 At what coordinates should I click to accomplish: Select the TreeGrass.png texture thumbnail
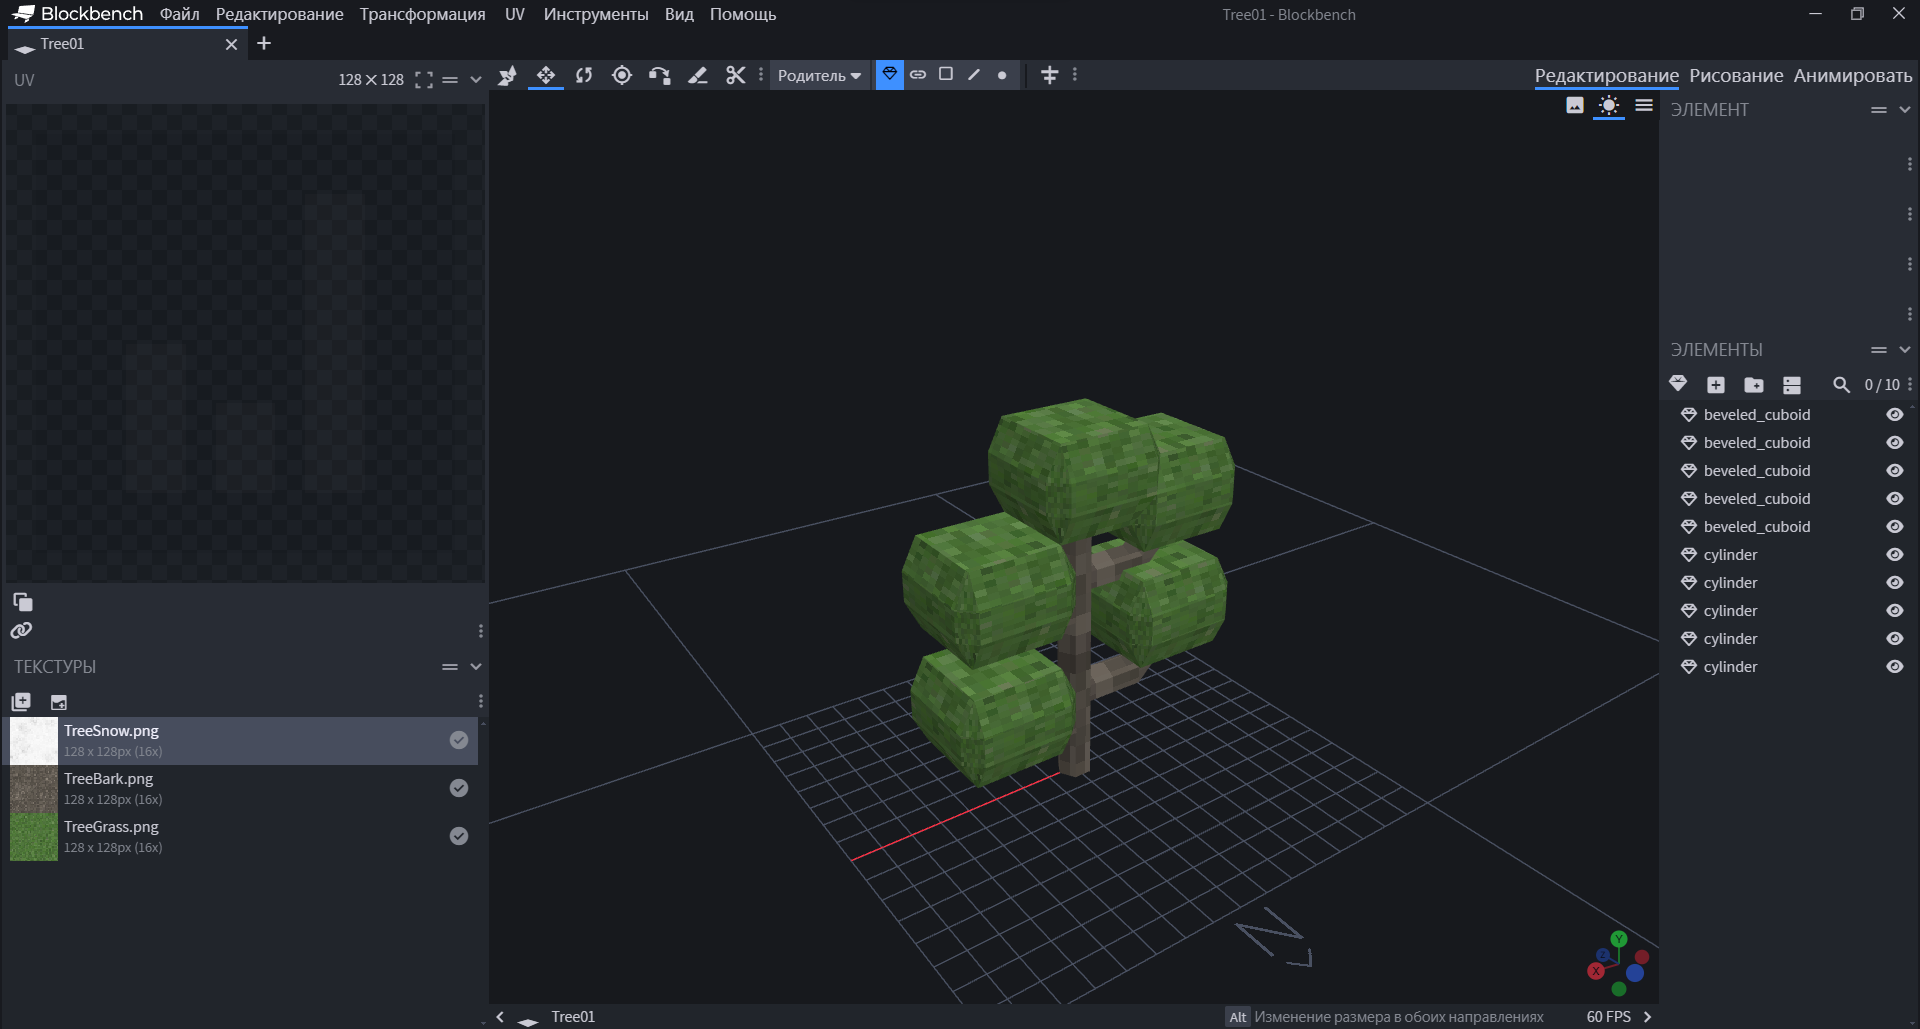tap(34, 837)
